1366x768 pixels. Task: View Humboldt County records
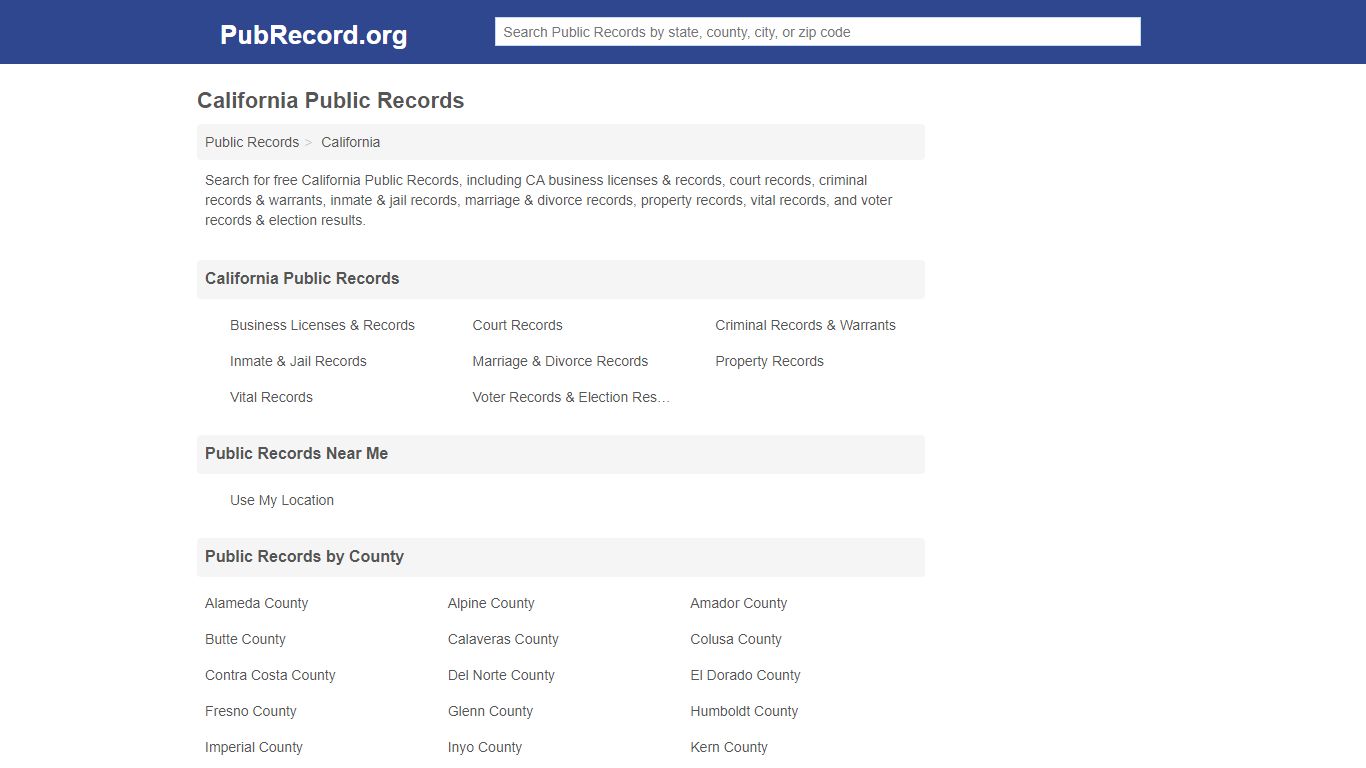[744, 711]
